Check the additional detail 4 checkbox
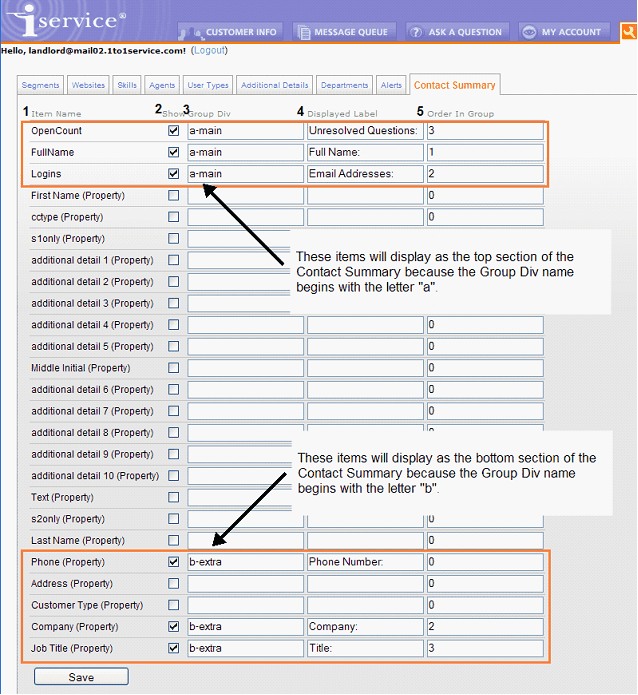Image resolution: width=638 pixels, height=695 pixels. coord(173,325)
